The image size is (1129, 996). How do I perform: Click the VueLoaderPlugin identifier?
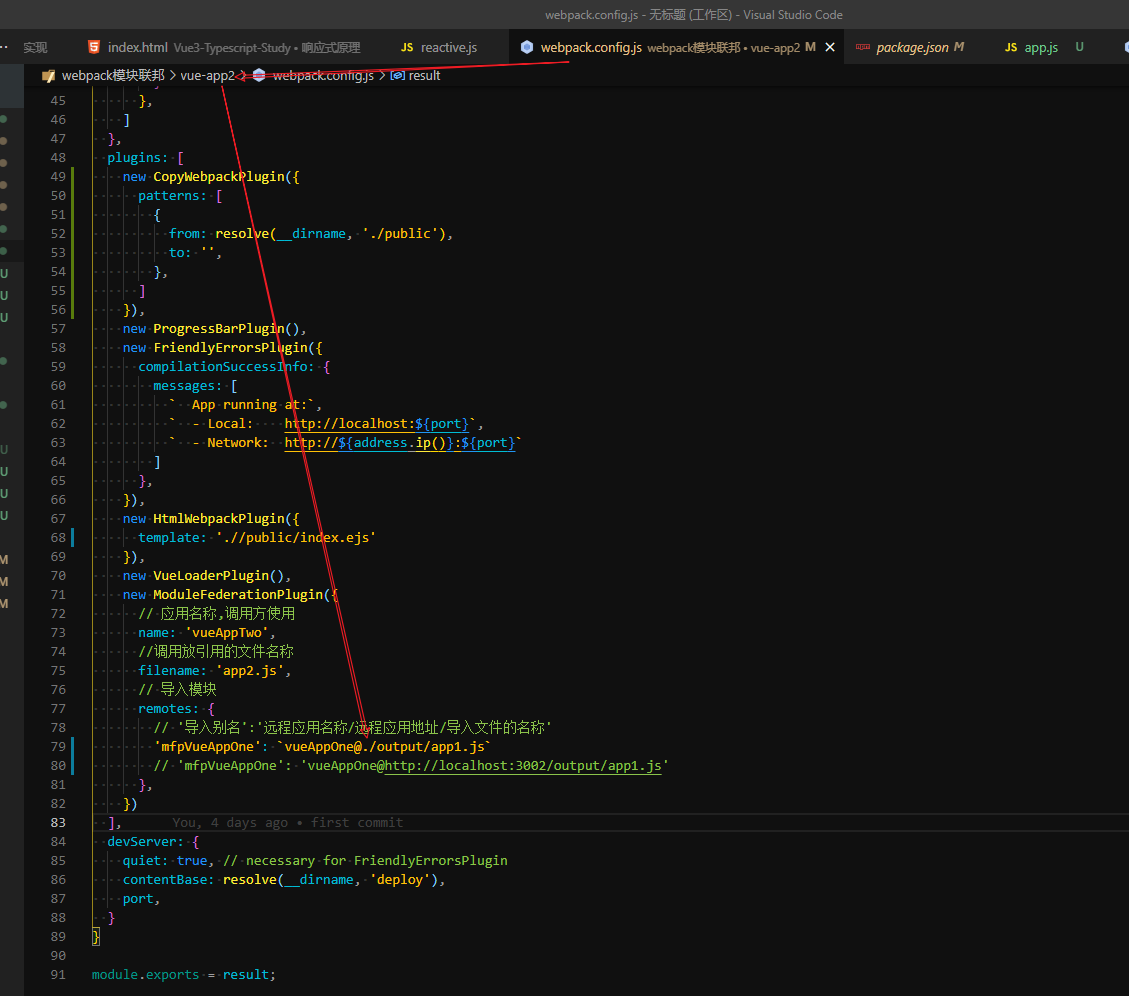[211, 575]
